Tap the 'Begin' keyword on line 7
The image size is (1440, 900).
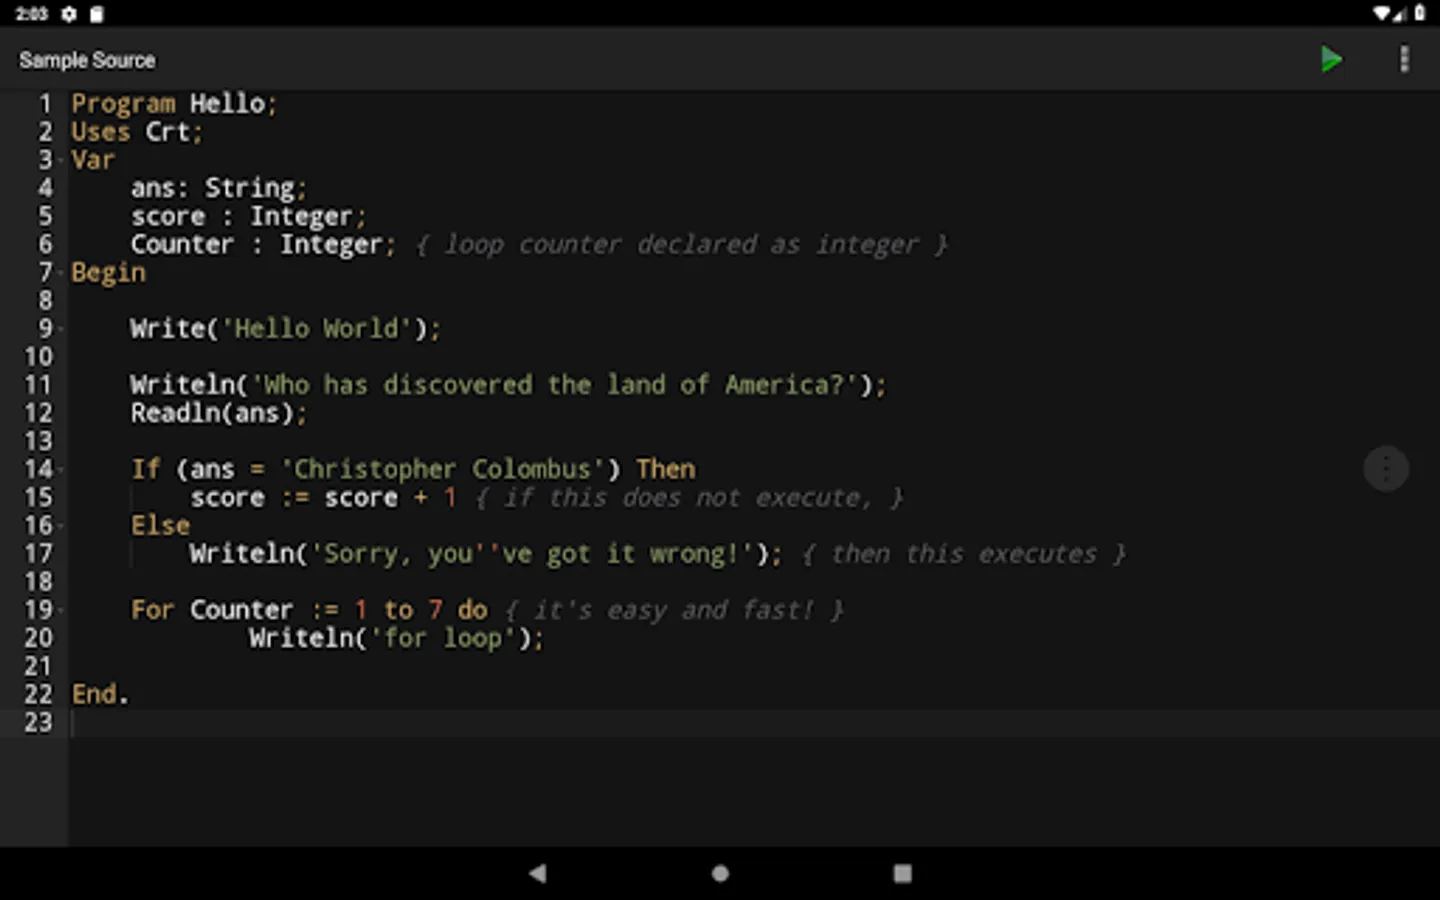(108, 272)
